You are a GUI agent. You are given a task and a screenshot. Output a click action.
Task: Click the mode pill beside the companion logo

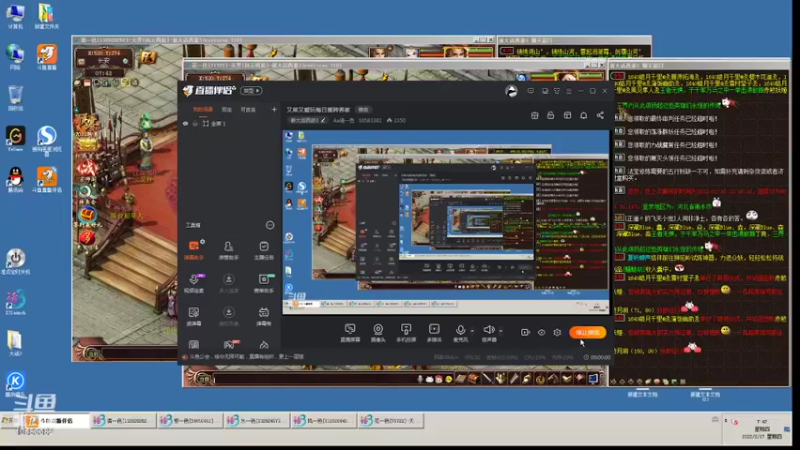pyautogui.click(x=251, y=91)
